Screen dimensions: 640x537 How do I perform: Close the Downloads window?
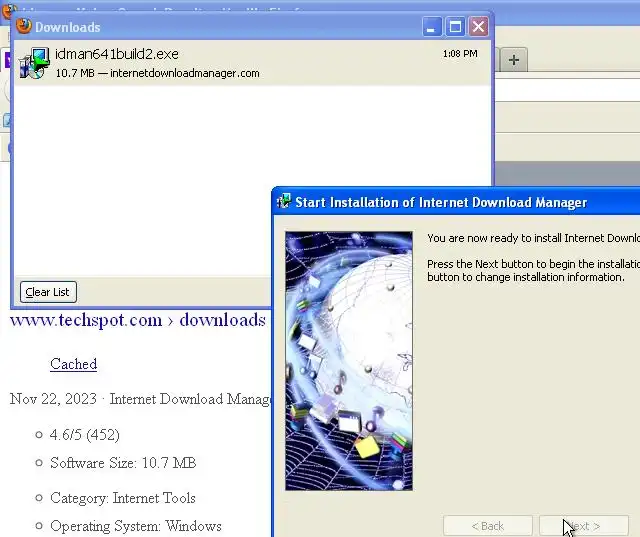point(478,27)
